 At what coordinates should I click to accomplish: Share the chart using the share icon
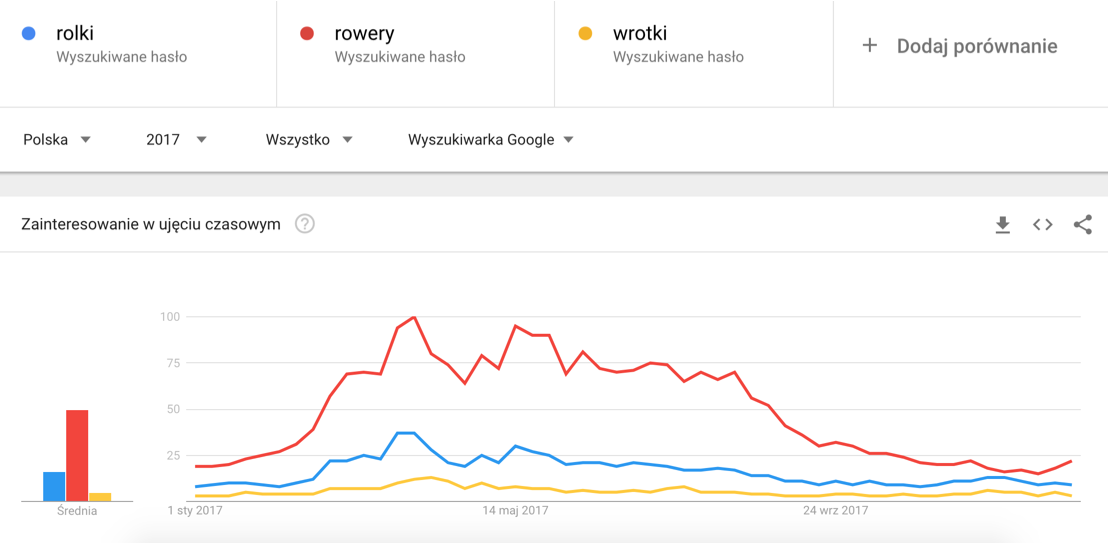[1083, 225]
